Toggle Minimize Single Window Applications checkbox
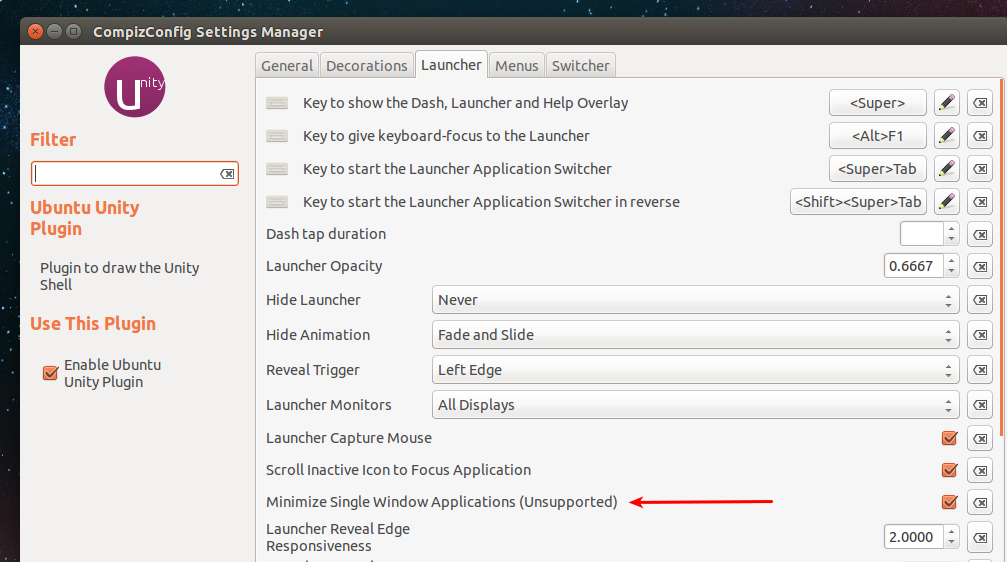 point(949,502)
